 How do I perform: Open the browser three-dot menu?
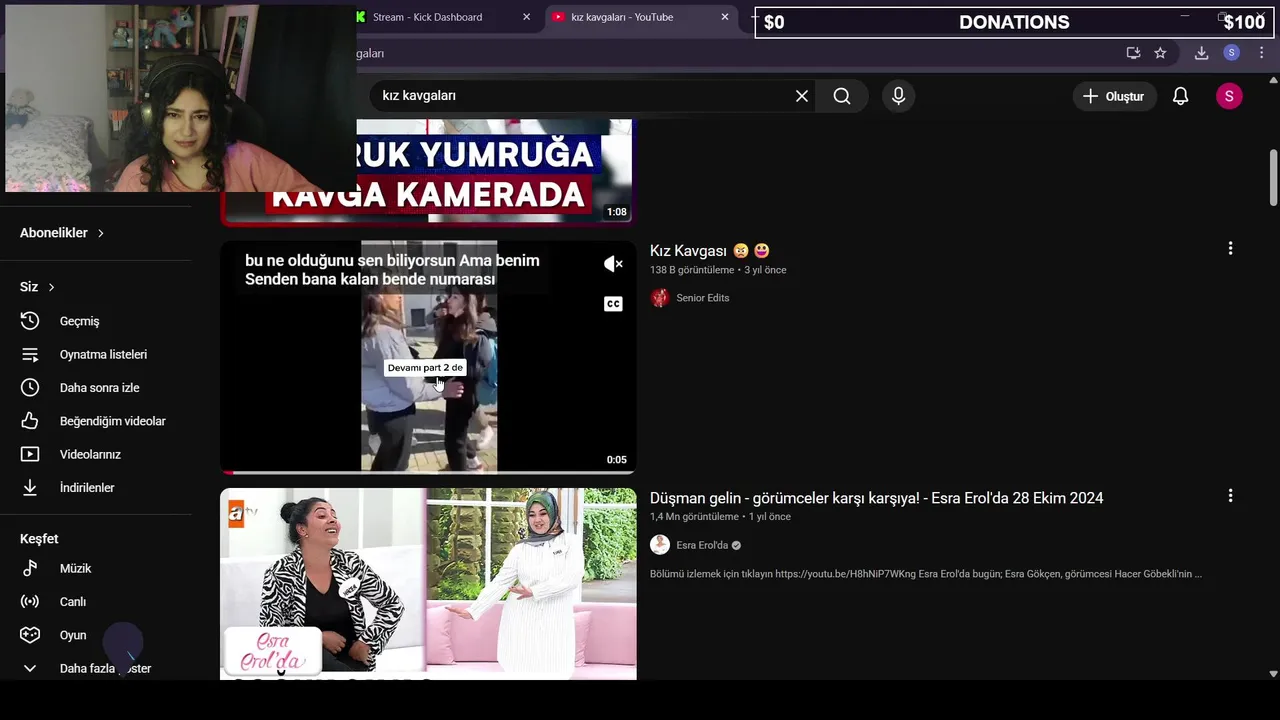click(1261, 53)
